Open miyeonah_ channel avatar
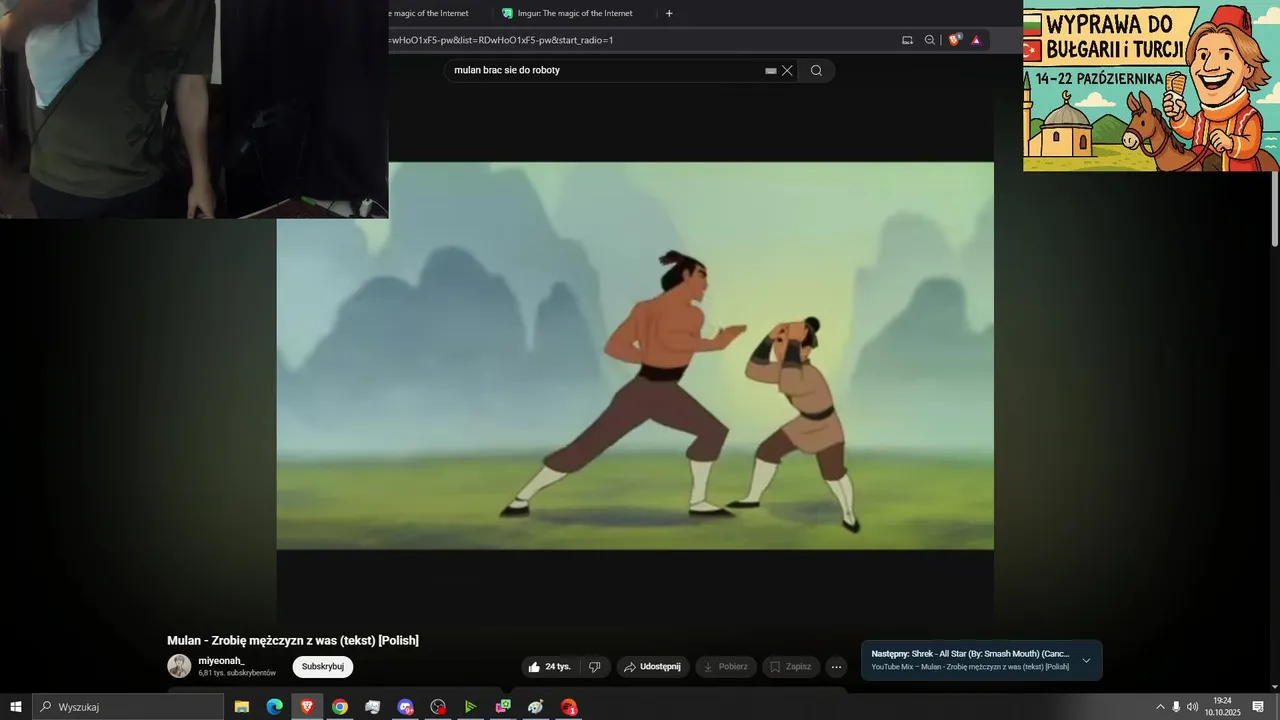 tap(179, 666)
